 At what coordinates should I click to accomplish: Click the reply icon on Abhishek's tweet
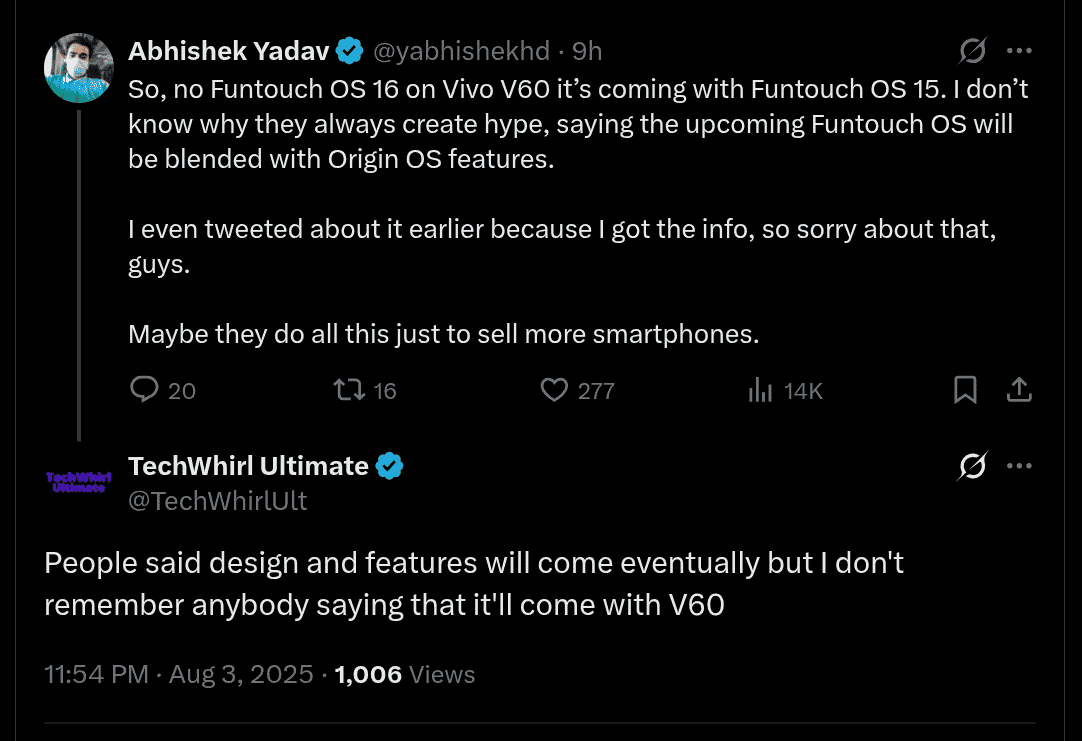click(x=143, y=390)
